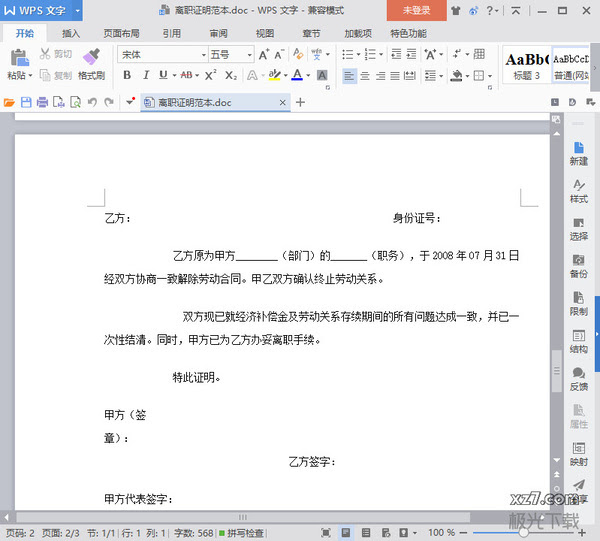
Task: Align text left
Action: coord(349,76)
